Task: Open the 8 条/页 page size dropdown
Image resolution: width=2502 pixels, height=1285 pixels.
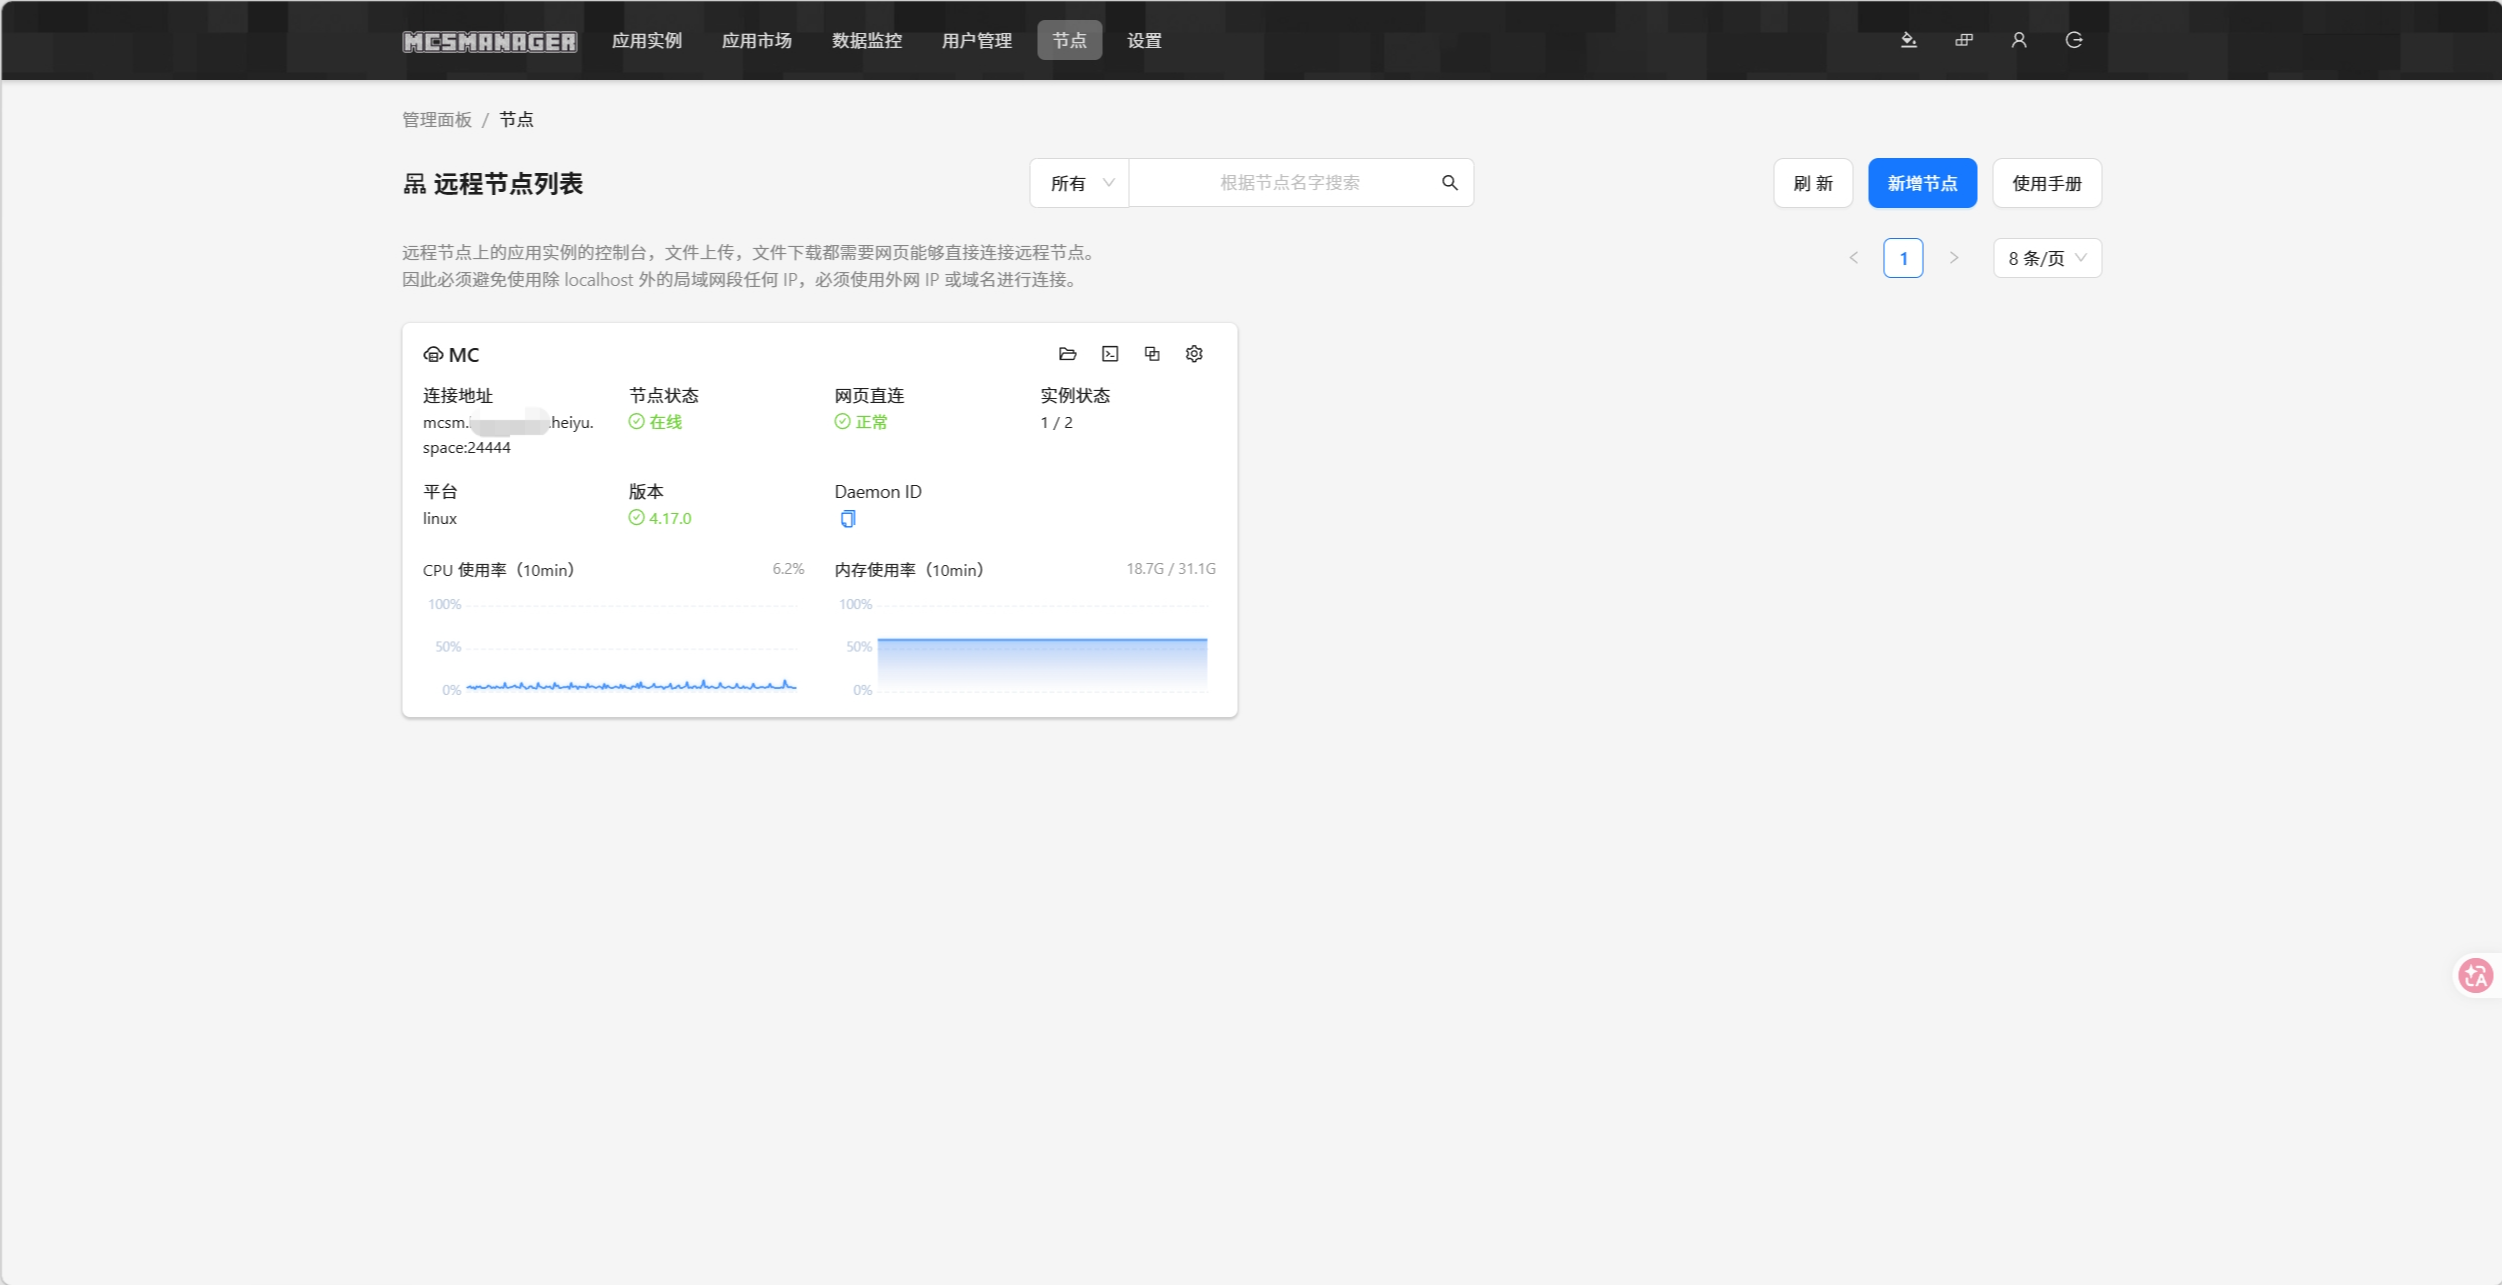Action: click(2047, 258)
